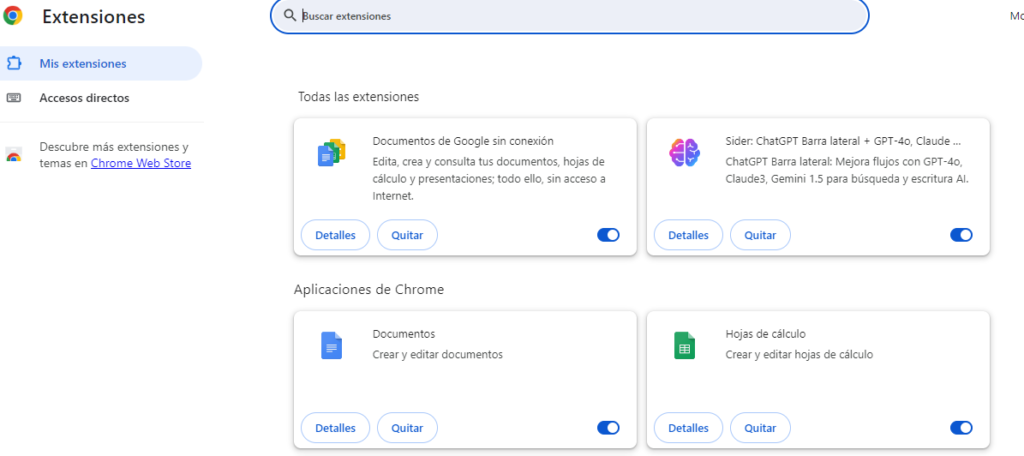This screenshot has height=456, width=1024.
Task: Open Detalles for Hojas de cálculo
Action: [688, 428]
